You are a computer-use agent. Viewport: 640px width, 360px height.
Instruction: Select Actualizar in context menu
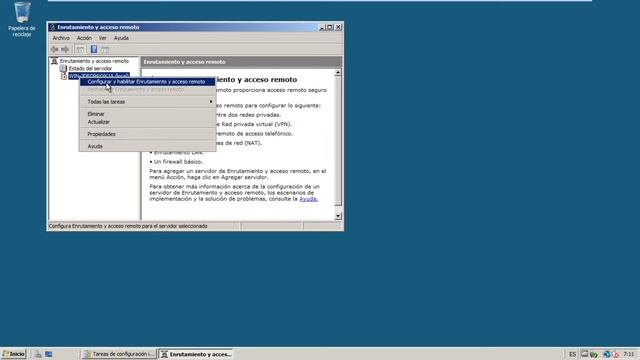click(147, 122)
